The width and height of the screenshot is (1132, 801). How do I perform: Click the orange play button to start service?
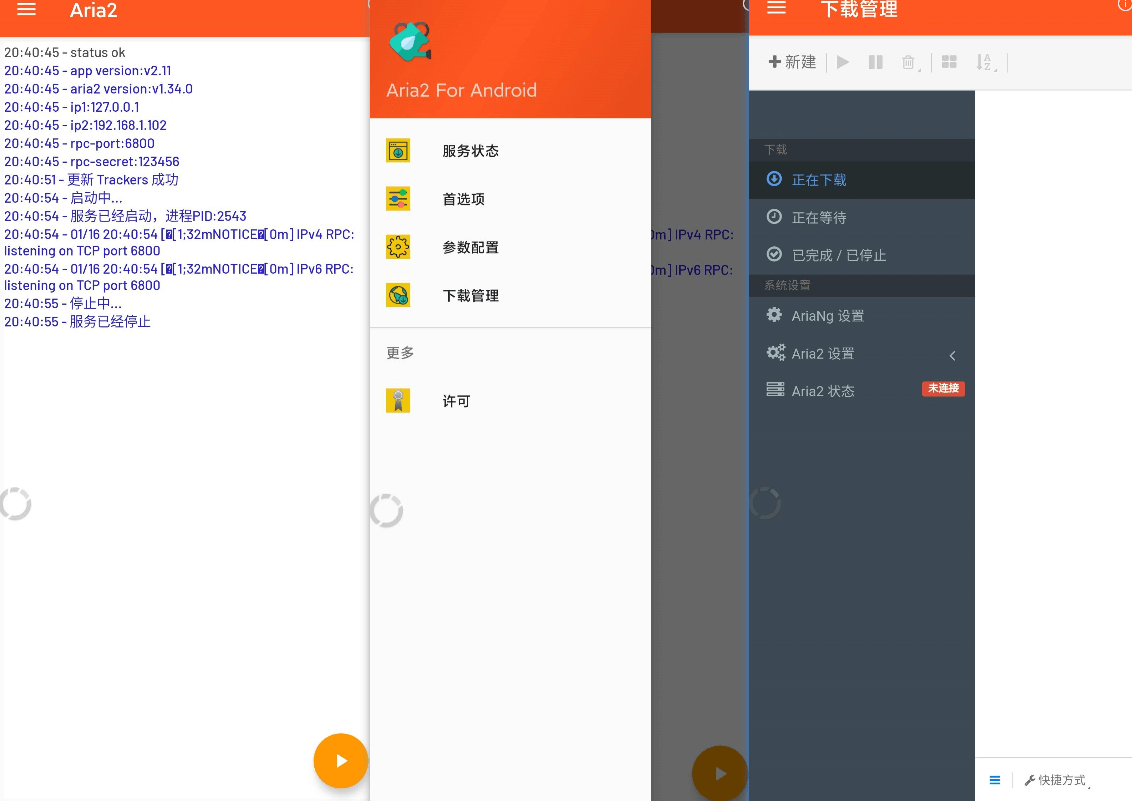click(341, 761)
